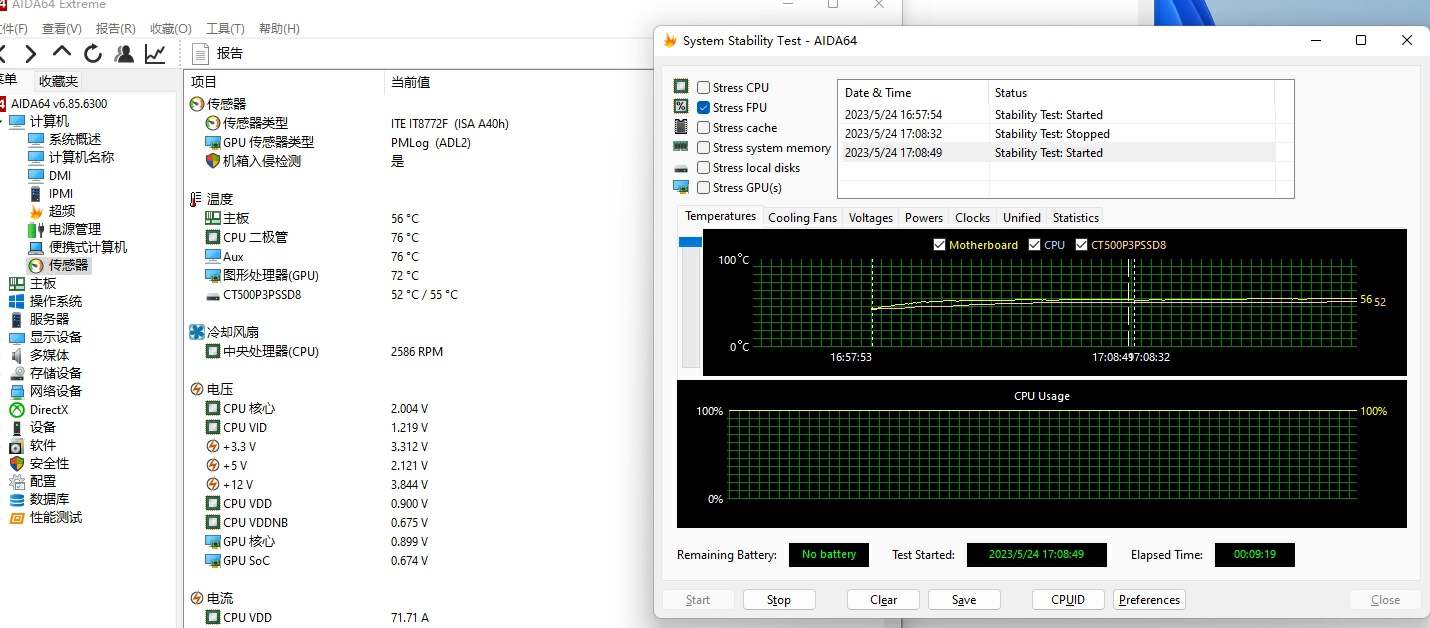1430x628 pixels.
Task: Click the 软件 software icon in tree
Action: pyautogui.click(x=17, y=445)
